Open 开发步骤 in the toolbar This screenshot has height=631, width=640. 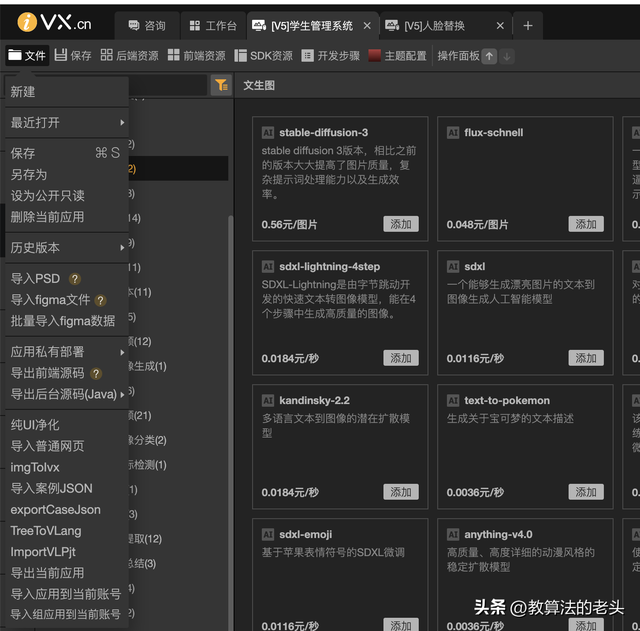(x=331, y=55)
